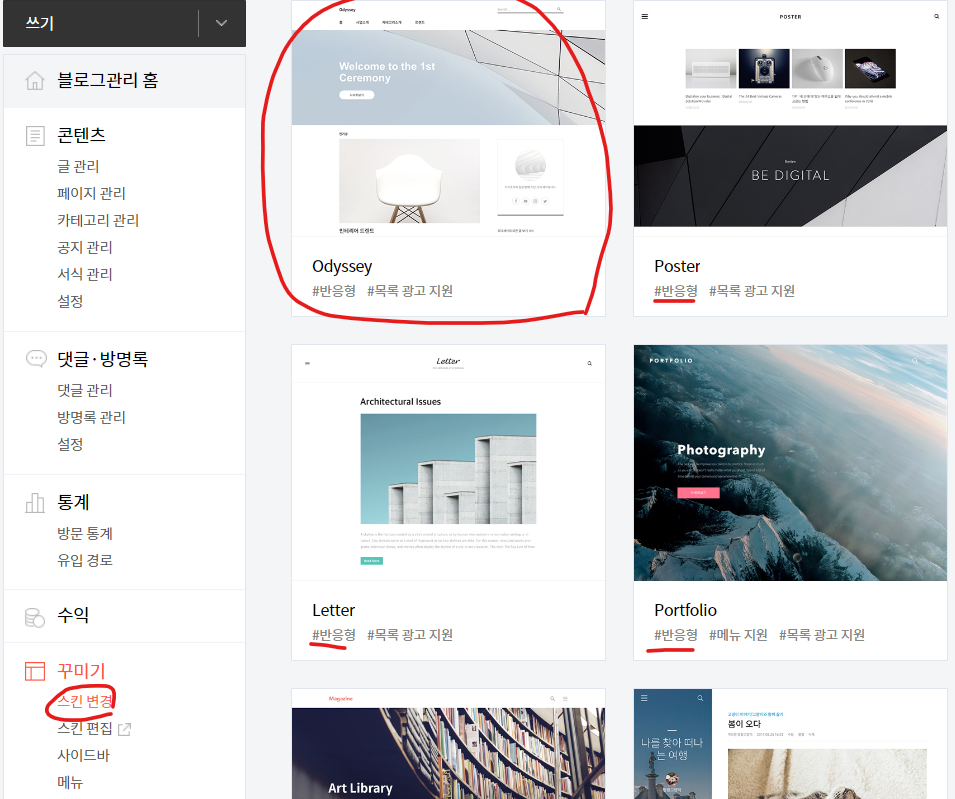Click hamburger menu icon in Poster preview
955x799 pixels.
[645, 16]
